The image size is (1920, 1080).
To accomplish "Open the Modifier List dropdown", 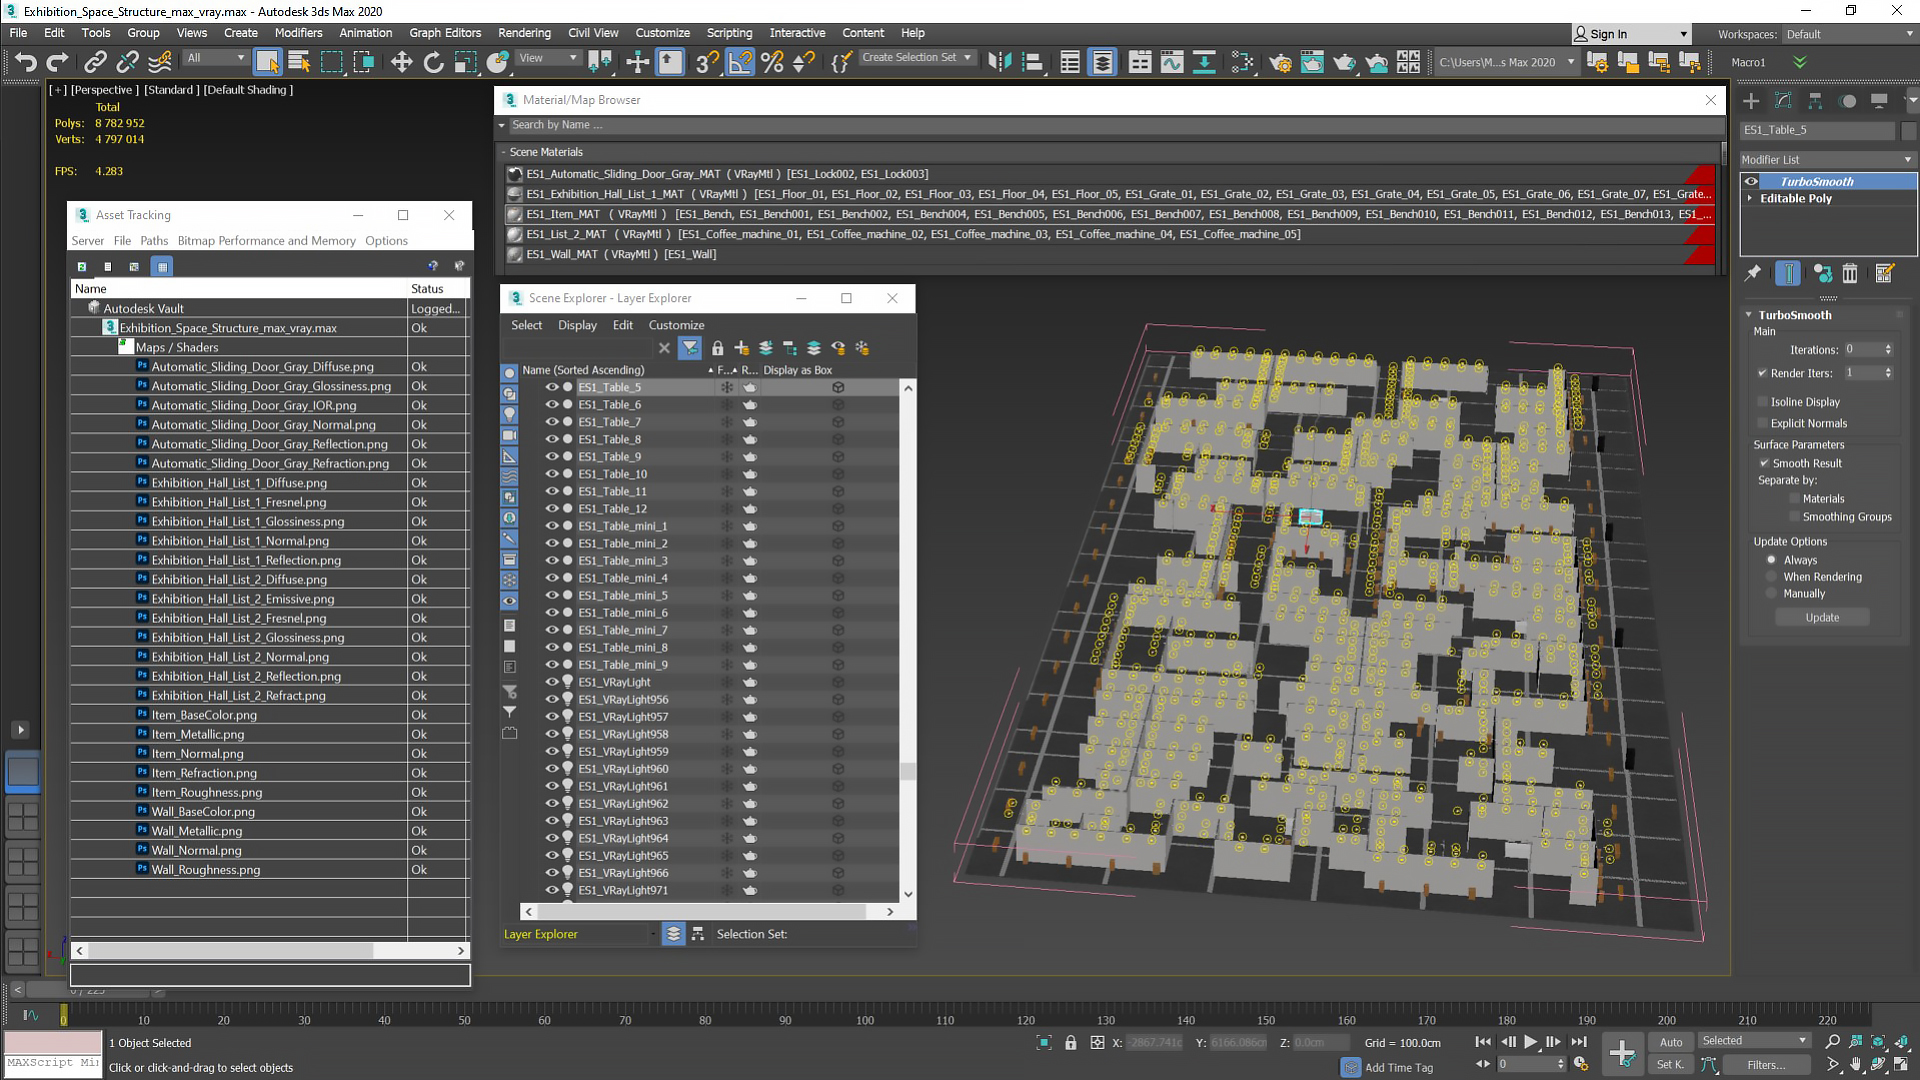I will click(1827, 160).
